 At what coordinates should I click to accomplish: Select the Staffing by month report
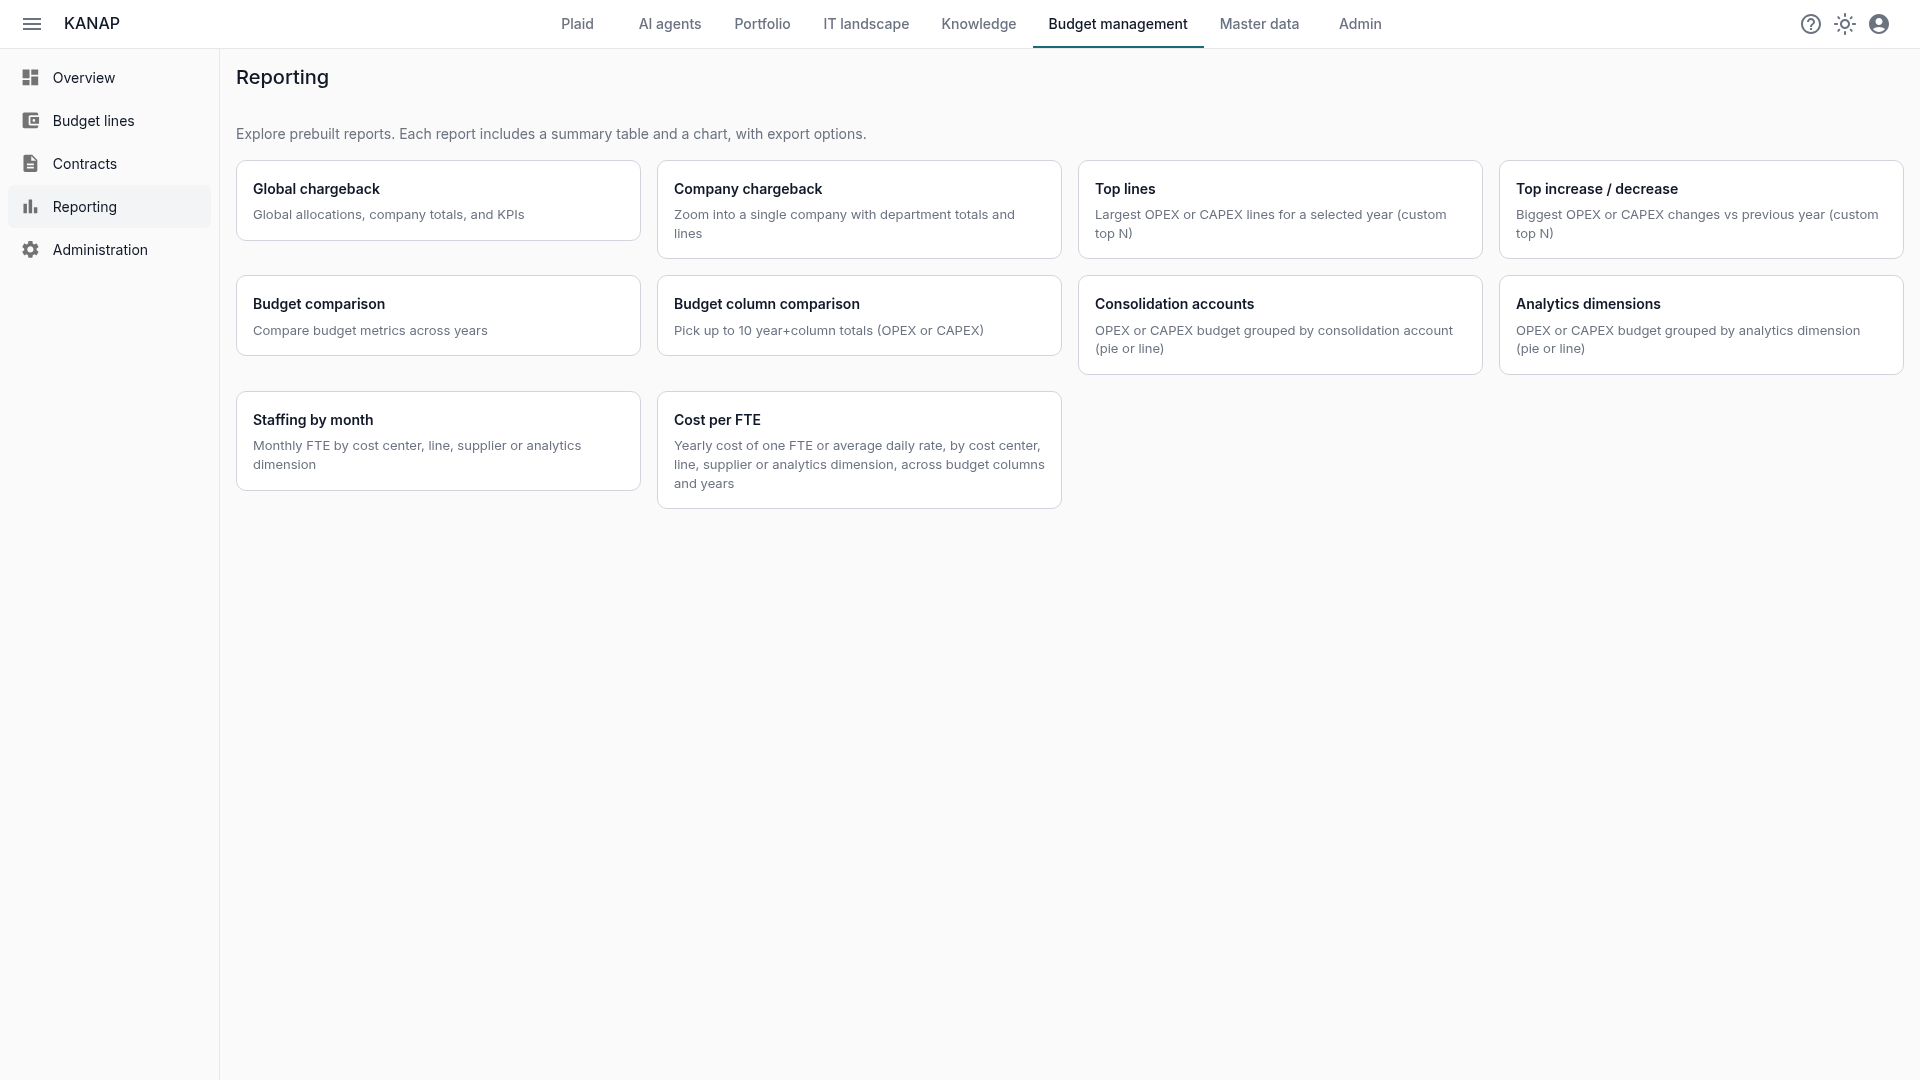(438, 441)
